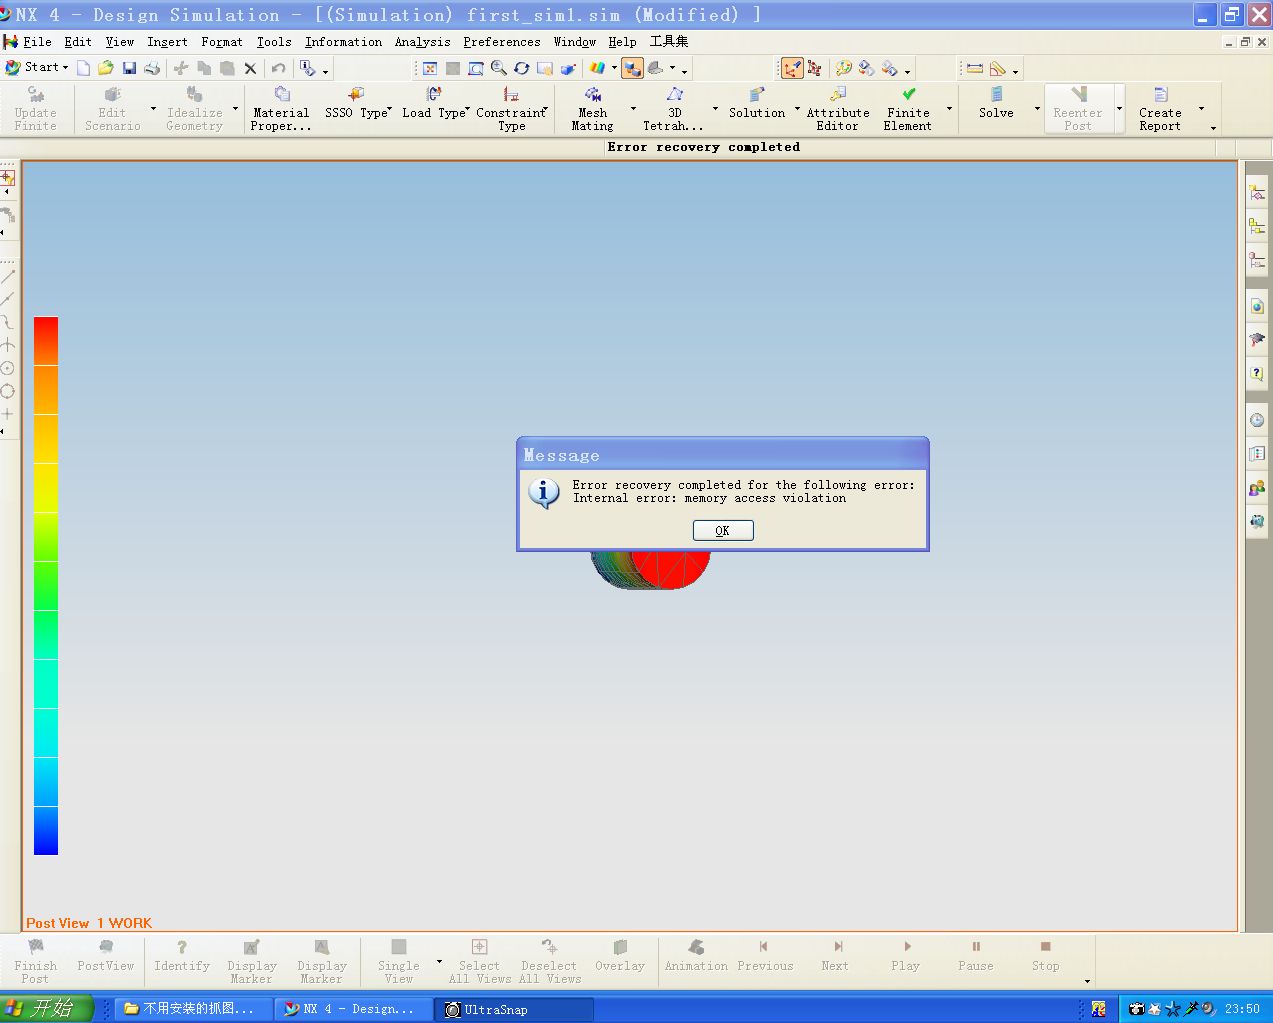Toggle the shaded rendering style icon

(x=632, y=68)
